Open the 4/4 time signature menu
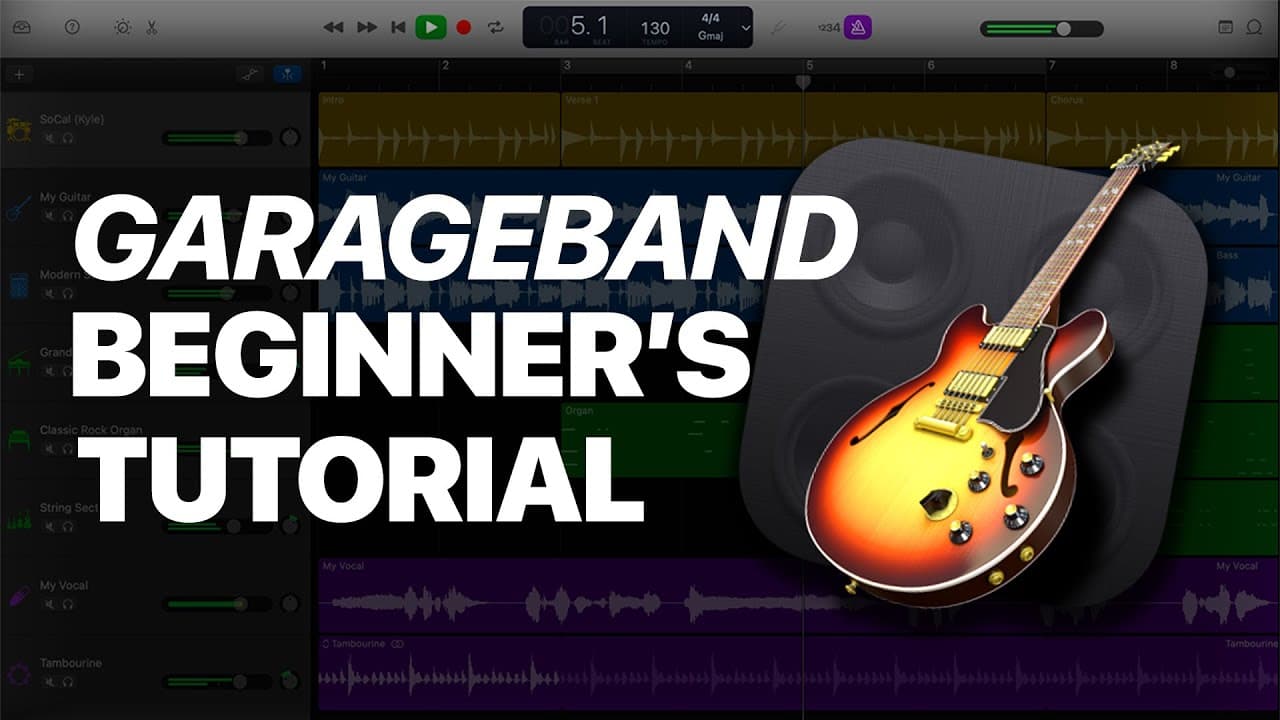The height and width of the screenshot is (720, 1280). click(710, 18)
